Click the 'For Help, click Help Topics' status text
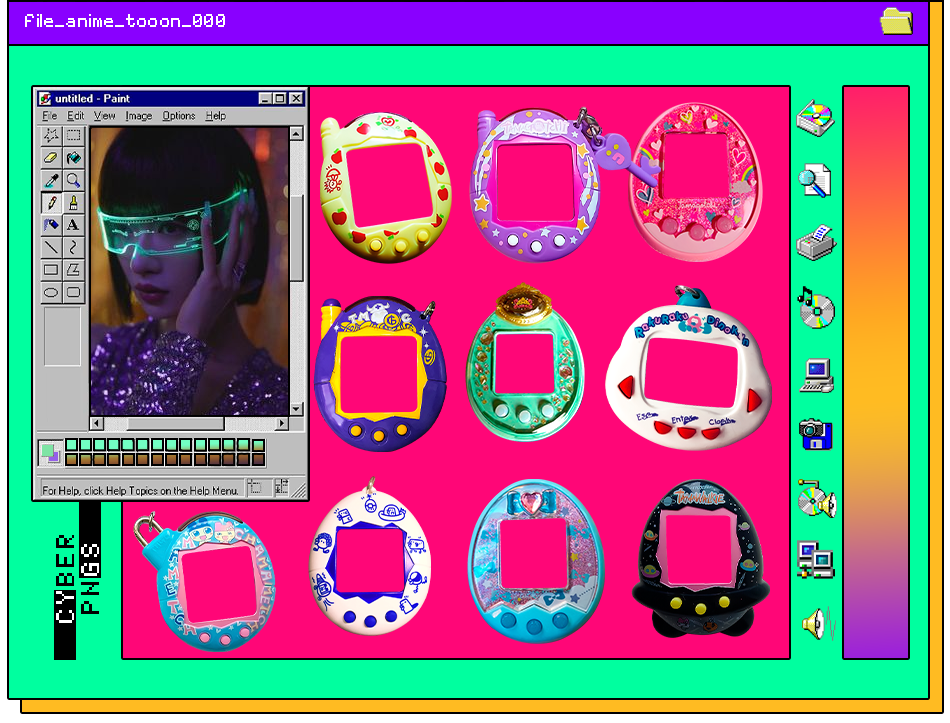Image resolution: width=950 pixels, height=723 pixels. pos(140,490)
